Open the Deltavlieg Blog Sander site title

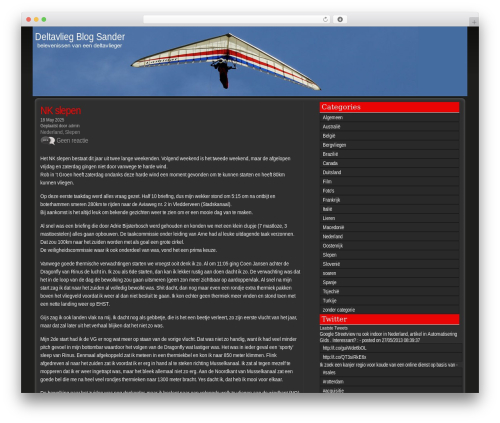[x=80, y=37]
